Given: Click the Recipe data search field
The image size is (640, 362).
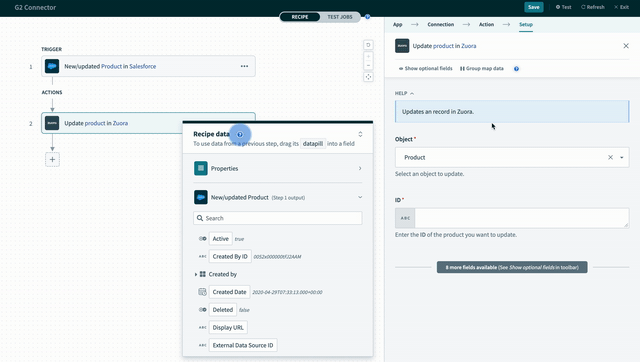Looking at the screenshot, I should click(278, 218).
